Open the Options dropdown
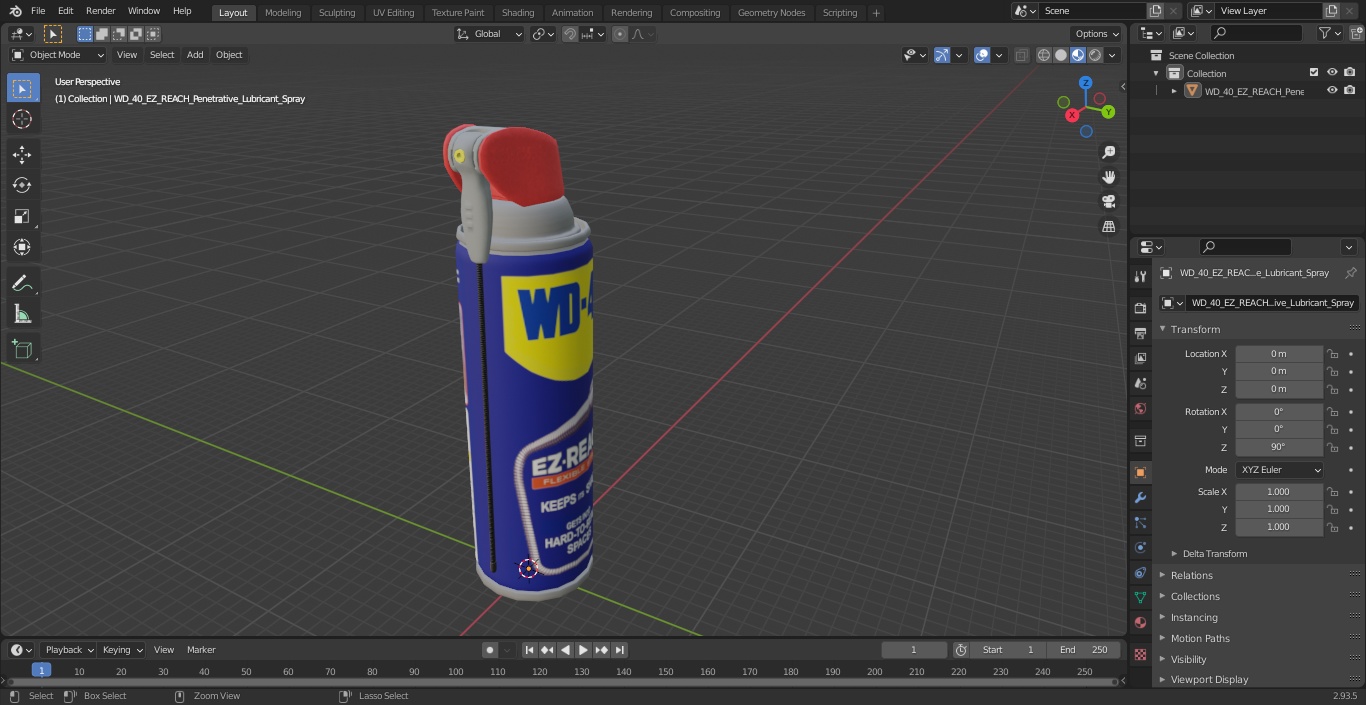Viewport: 1366px width, 705px height. pos(1098,34)
